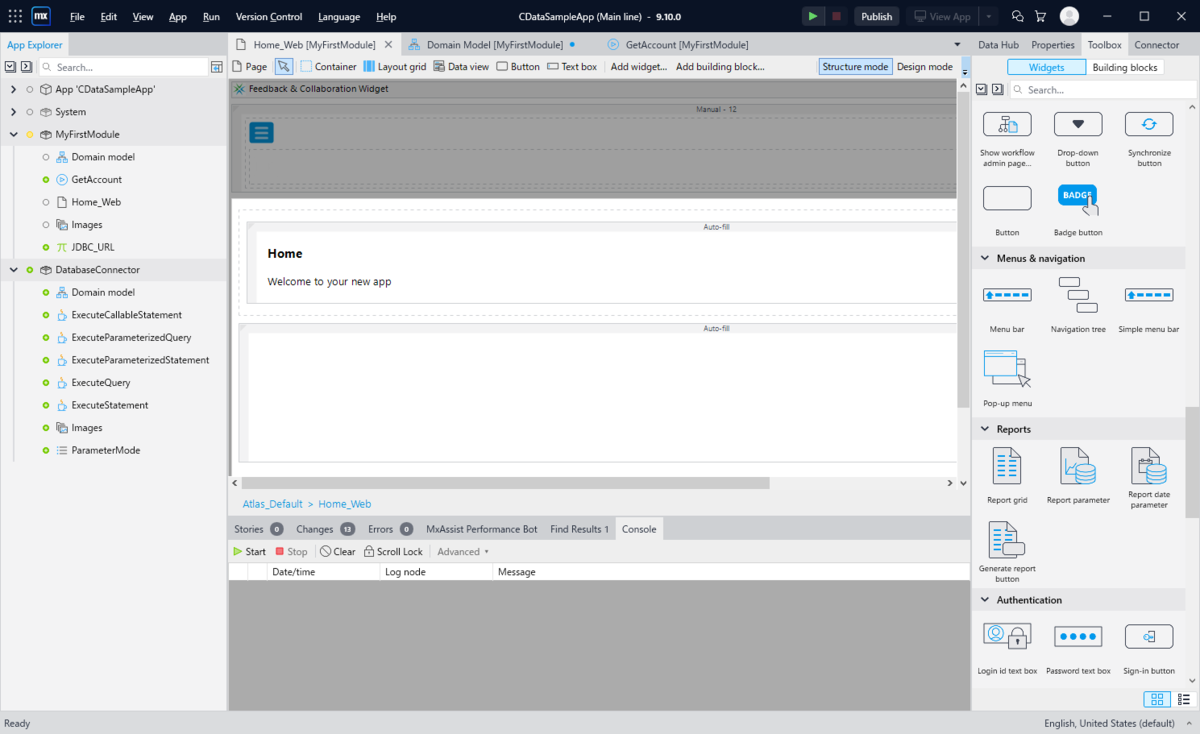The width and height of the screenshot is (1200, 734).
Task: Open the Run menu
Action: 211,17
